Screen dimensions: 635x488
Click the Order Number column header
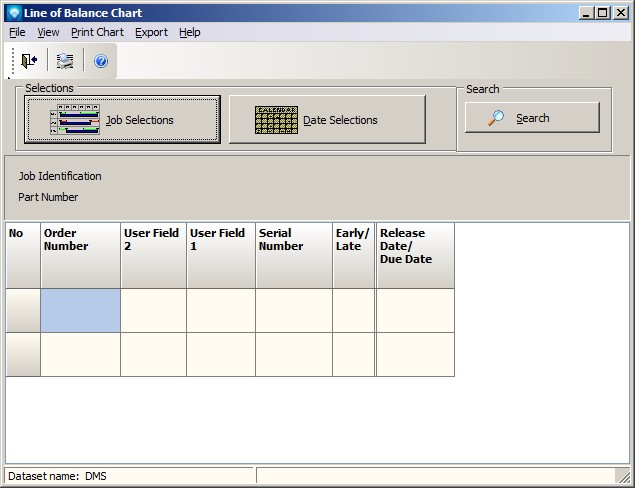(80, 255)
